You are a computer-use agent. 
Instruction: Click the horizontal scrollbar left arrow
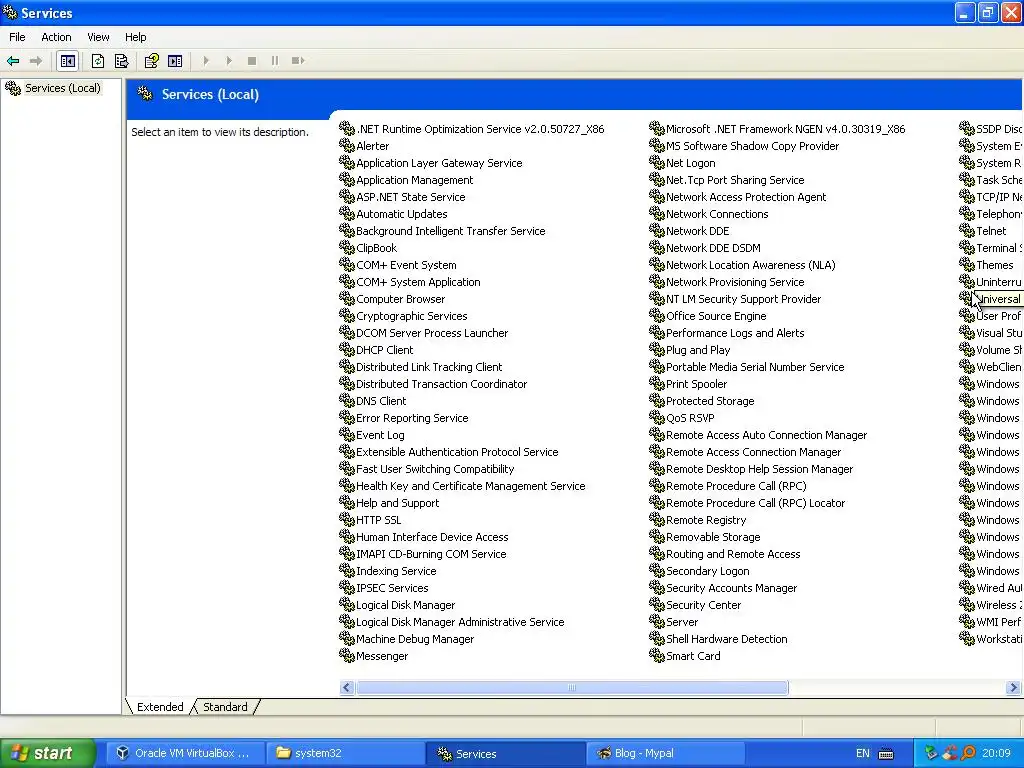click(x=347, y=687)
